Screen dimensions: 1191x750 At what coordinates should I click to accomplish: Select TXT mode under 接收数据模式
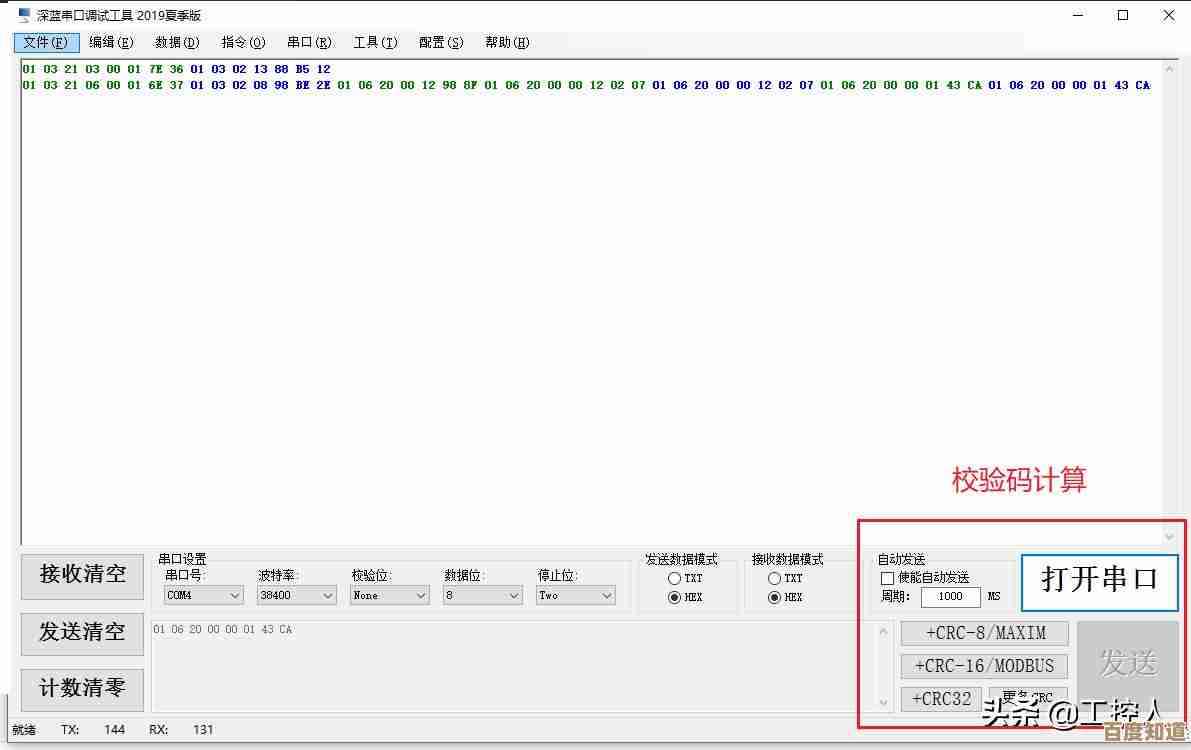pyautogui.click(x=775, y=578)
